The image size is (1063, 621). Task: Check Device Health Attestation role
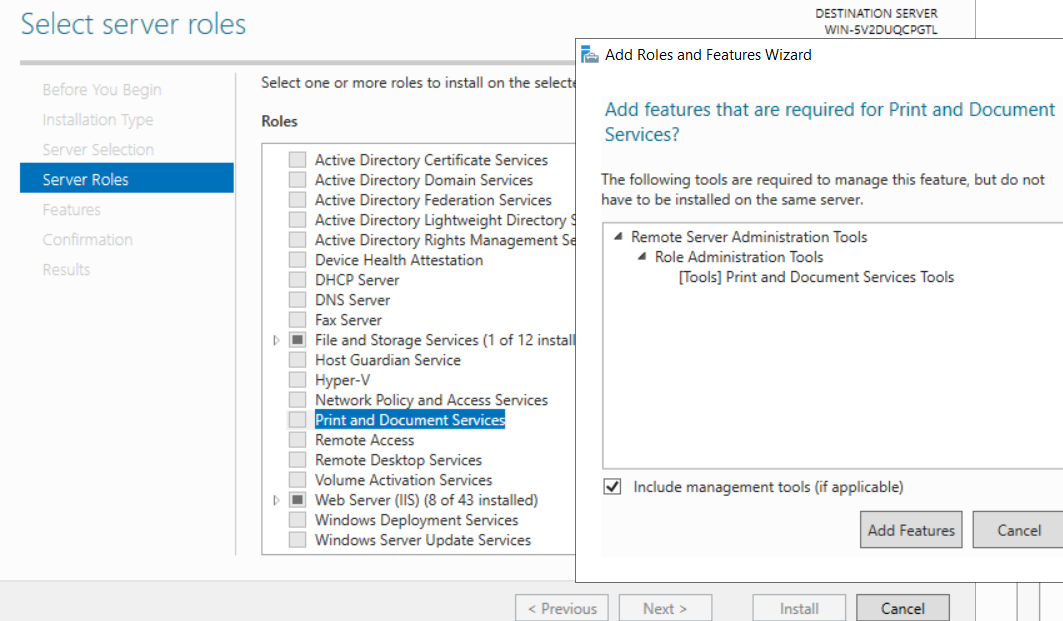pos(297,260)
